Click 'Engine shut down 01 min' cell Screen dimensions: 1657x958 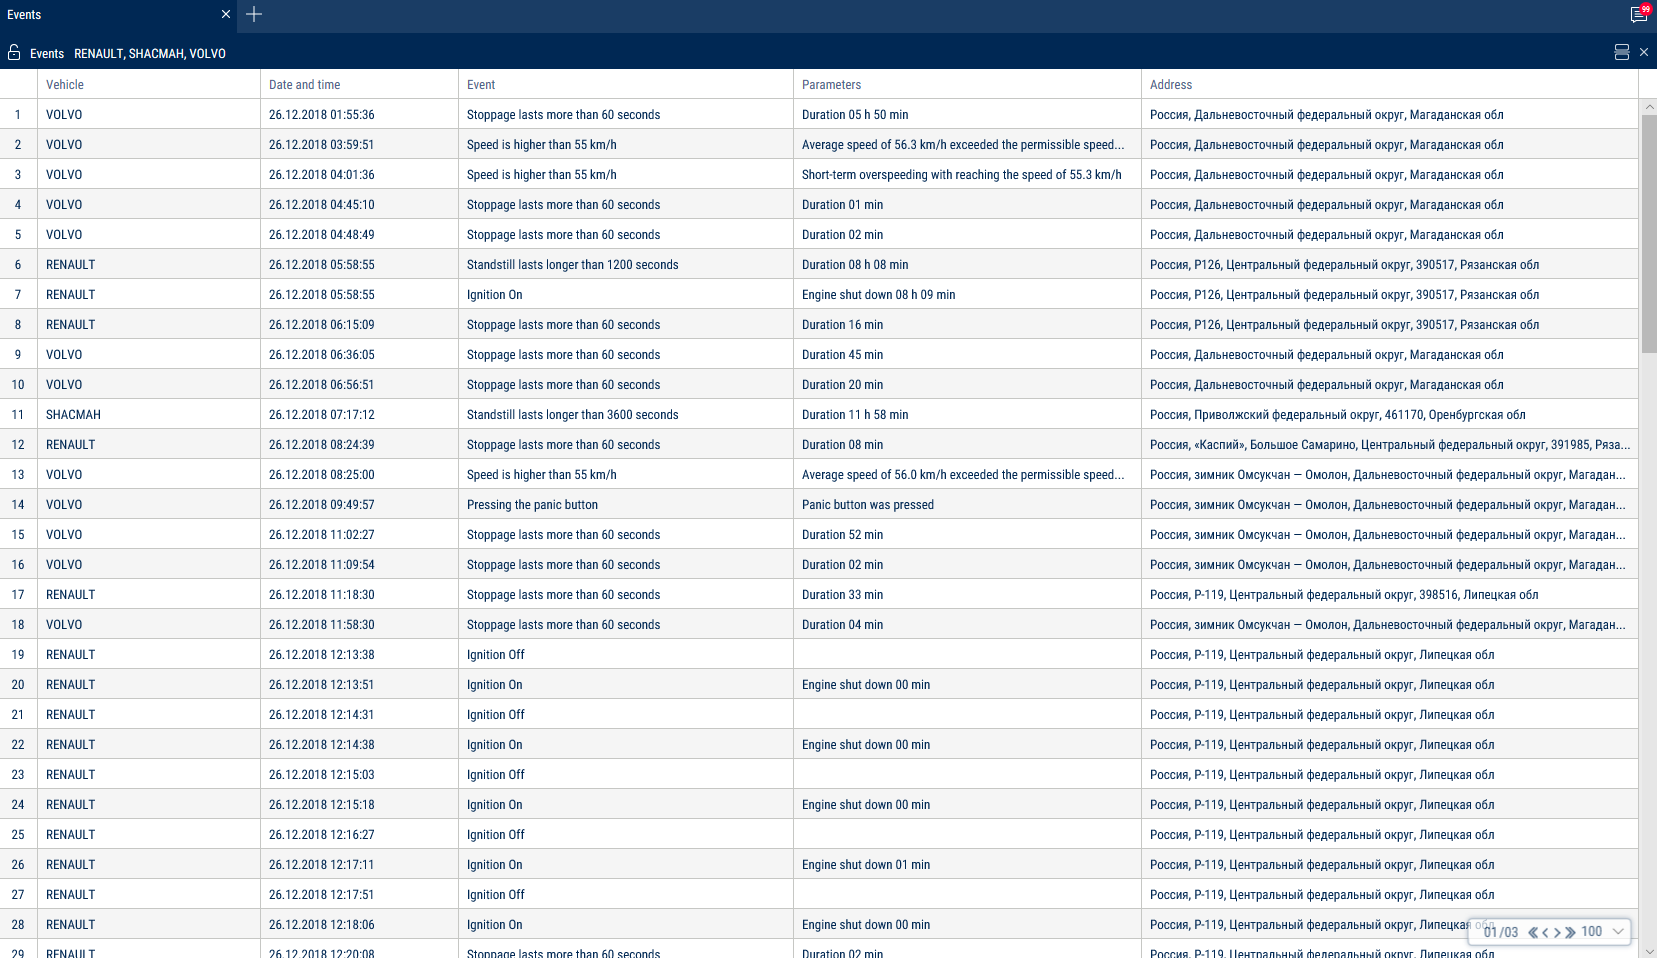click(x=967, y=864)
